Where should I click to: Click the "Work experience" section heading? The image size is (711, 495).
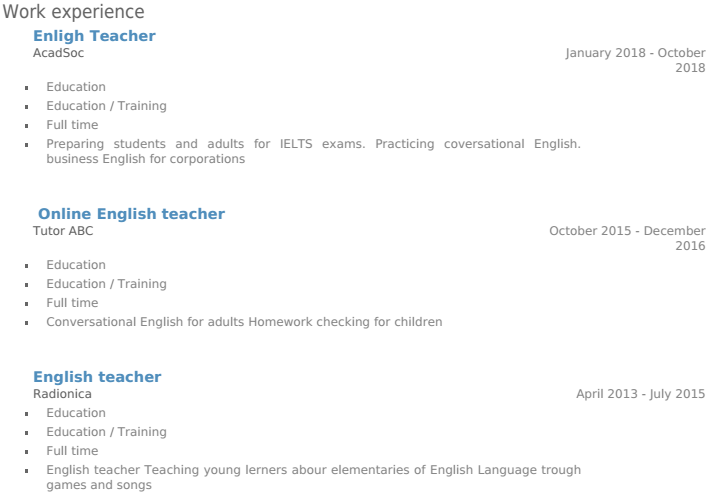tap(74, 12)
